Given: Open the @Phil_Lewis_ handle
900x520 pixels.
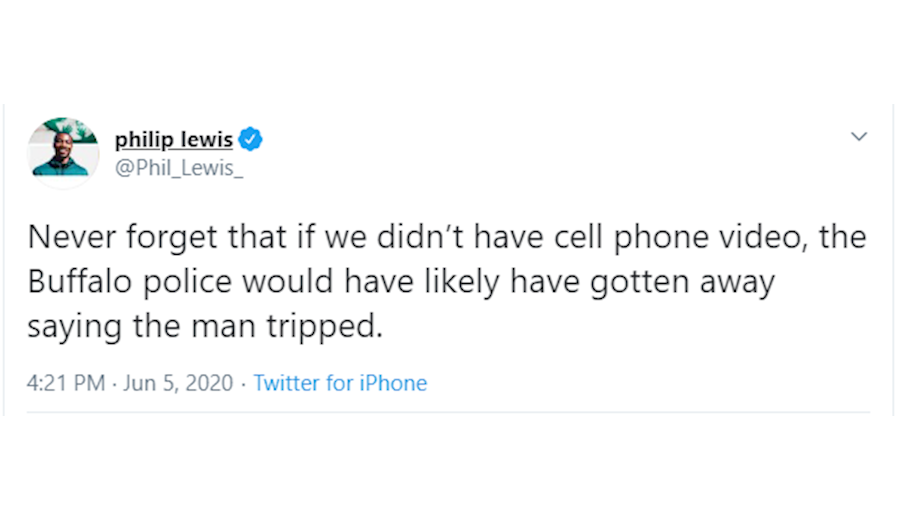Looking at the screenshot, I should coord(178,165).
